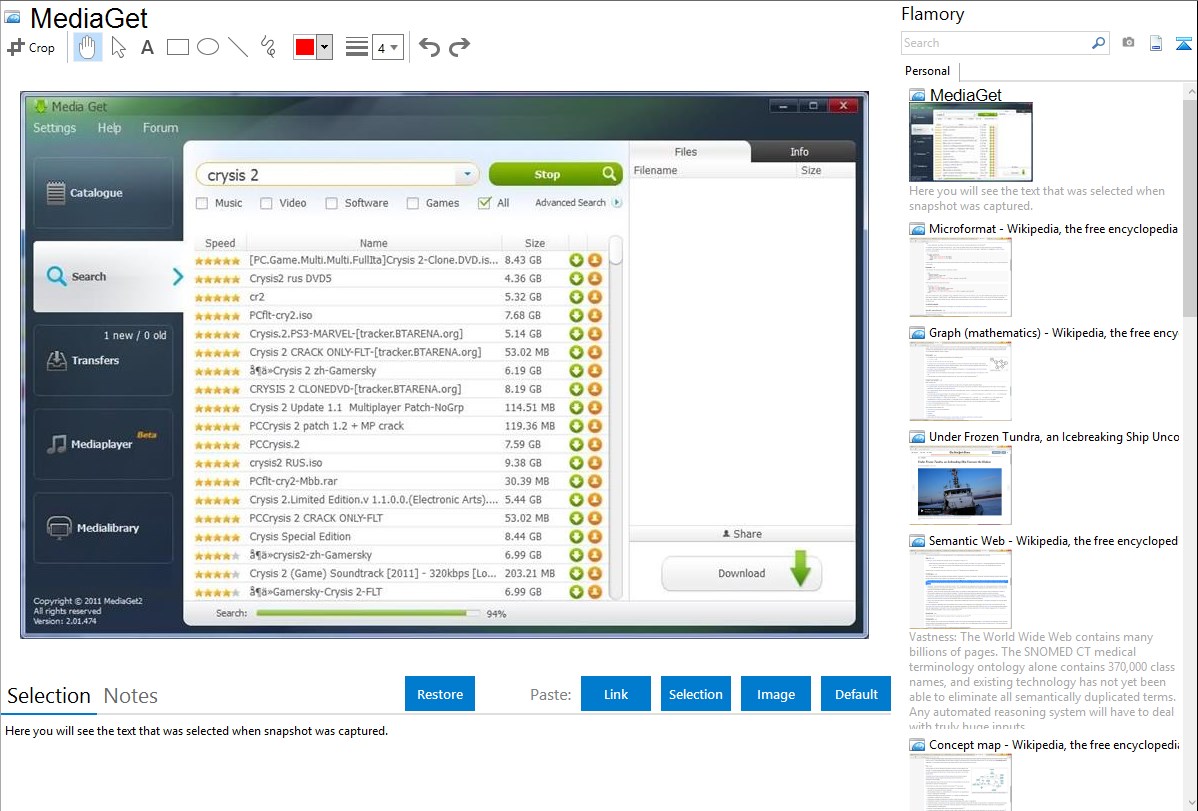
Task: Enable the Software filter checkbox
Action: (331, 203)
